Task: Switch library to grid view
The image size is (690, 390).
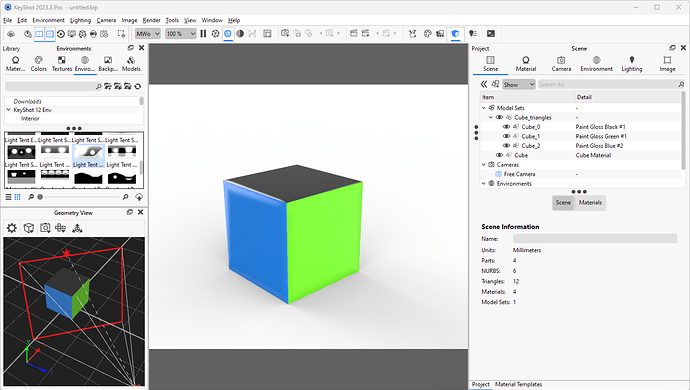Action: [18, 197]
